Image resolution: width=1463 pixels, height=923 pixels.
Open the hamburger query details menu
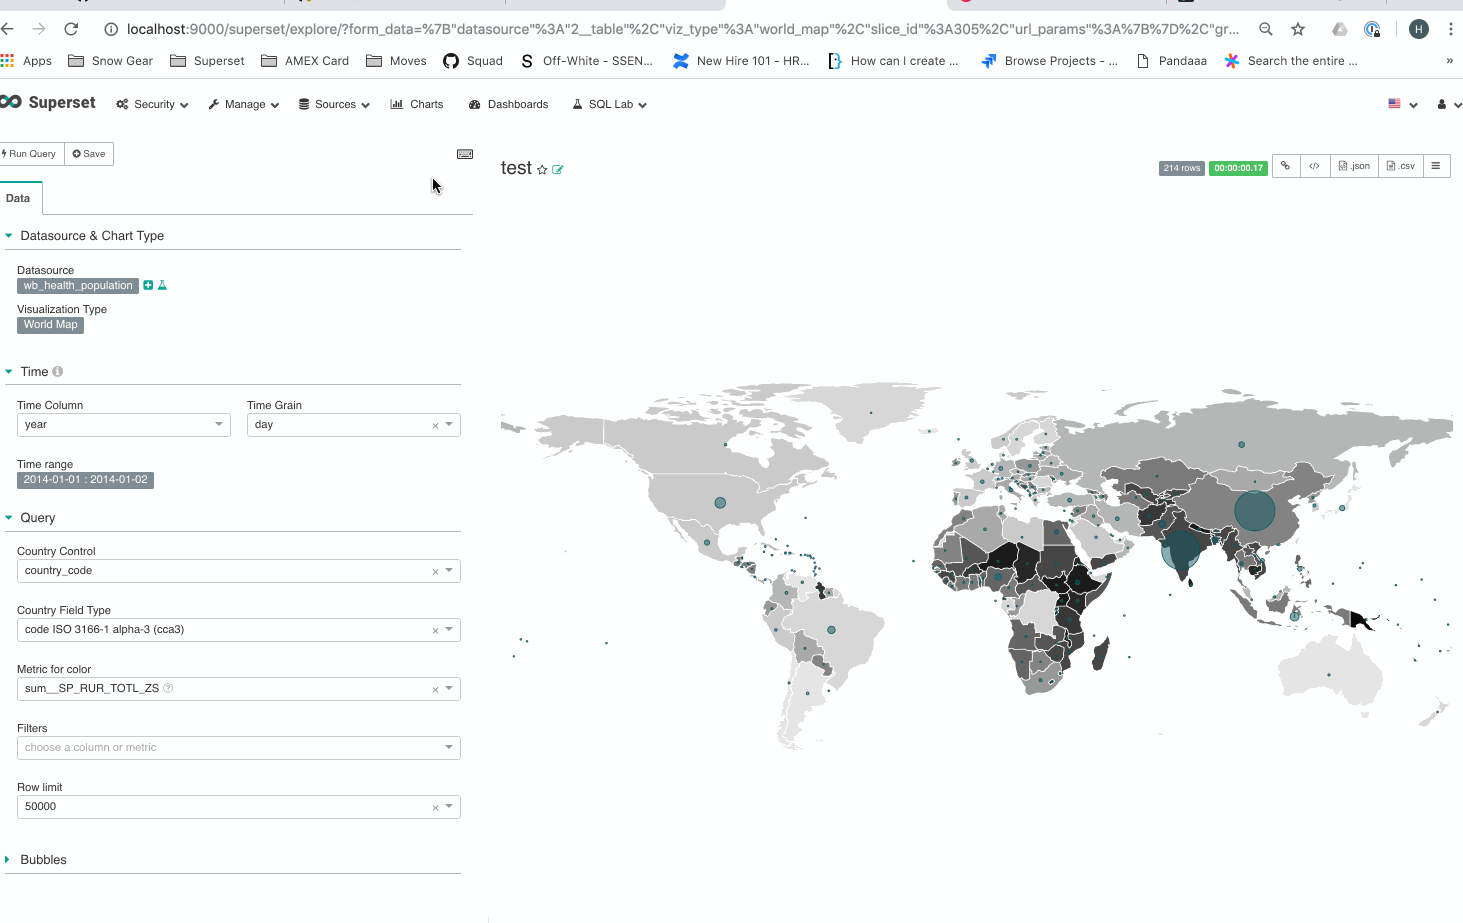point(1436,166)
